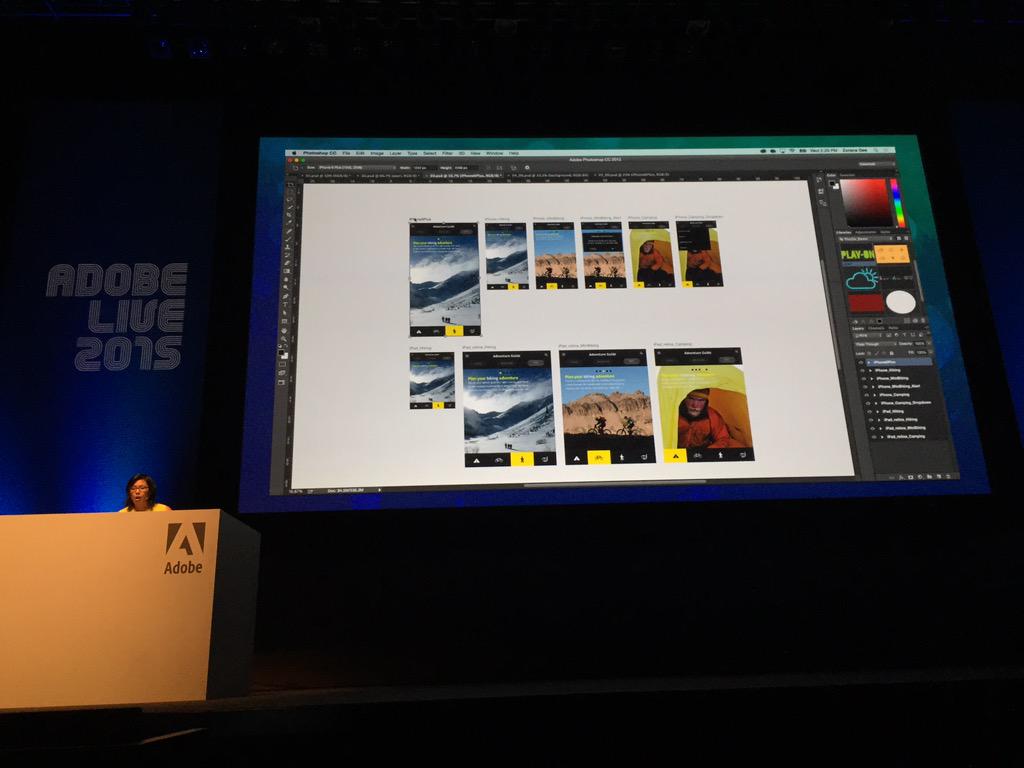Click the iPad retina mountain biking artboard
The width and height of the screenshot is (1024, 768).
point(607,407)
